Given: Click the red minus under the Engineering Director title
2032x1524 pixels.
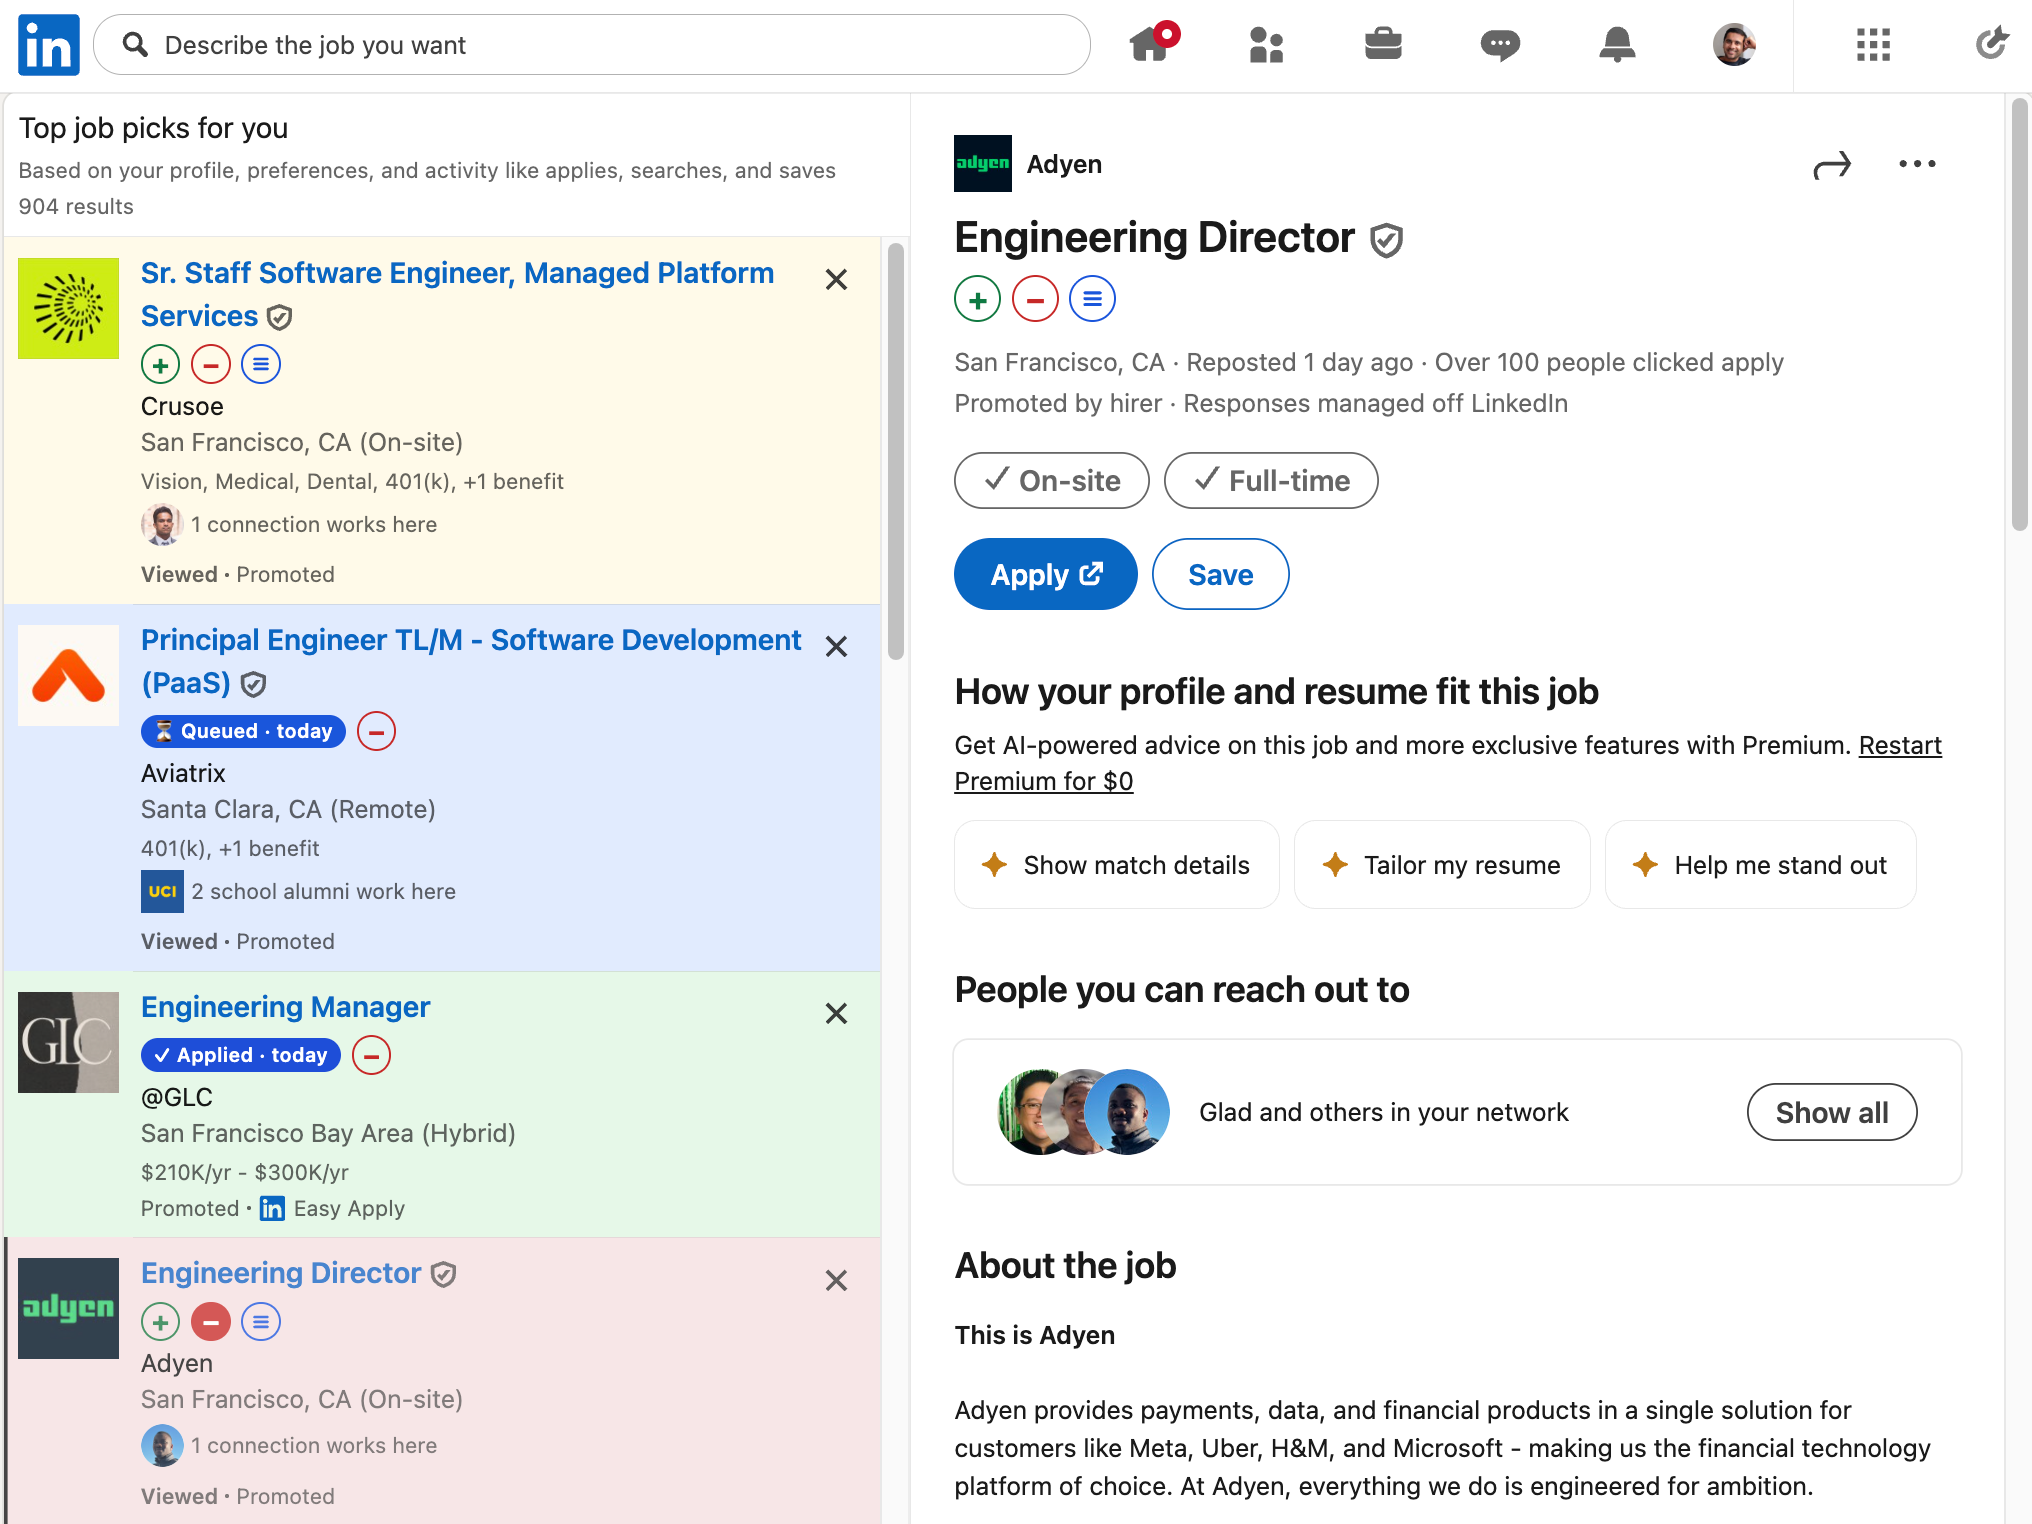Looking at the screenshot, I should tap(1035, 299).
